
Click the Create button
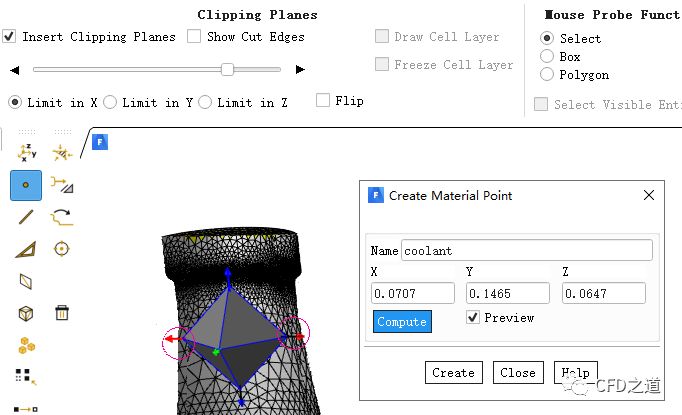[454, 372]
